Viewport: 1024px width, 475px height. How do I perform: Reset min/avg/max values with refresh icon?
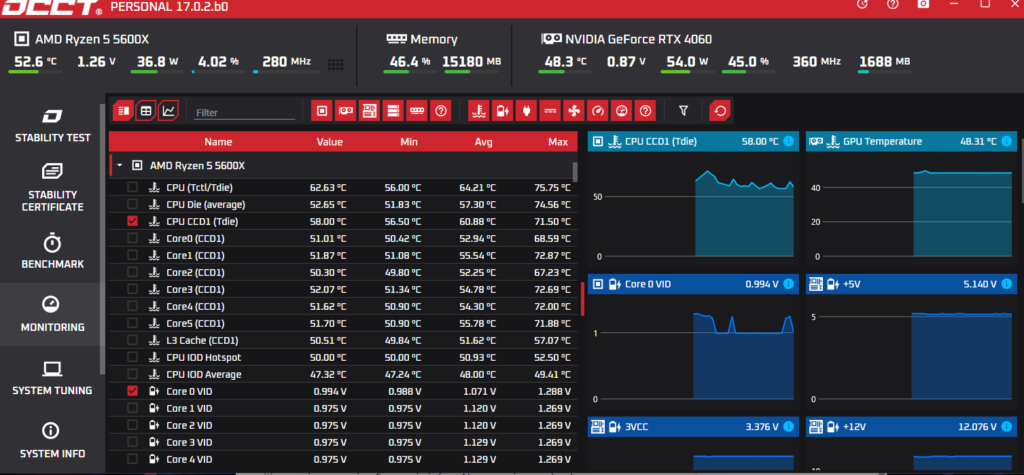720,110
